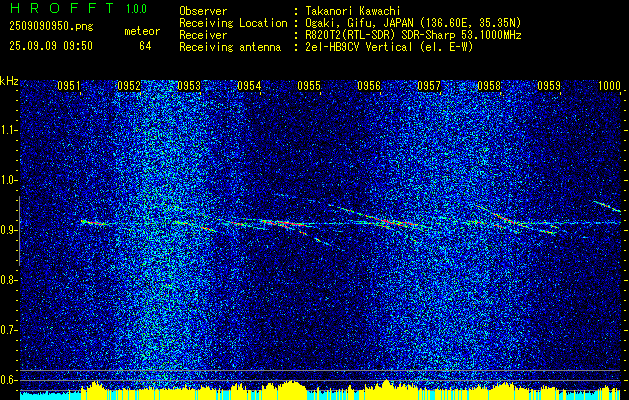Click the 1000 time marker
Image resolution: width=629 pixels, height=400 pixels.
click(x=609, y=86)
